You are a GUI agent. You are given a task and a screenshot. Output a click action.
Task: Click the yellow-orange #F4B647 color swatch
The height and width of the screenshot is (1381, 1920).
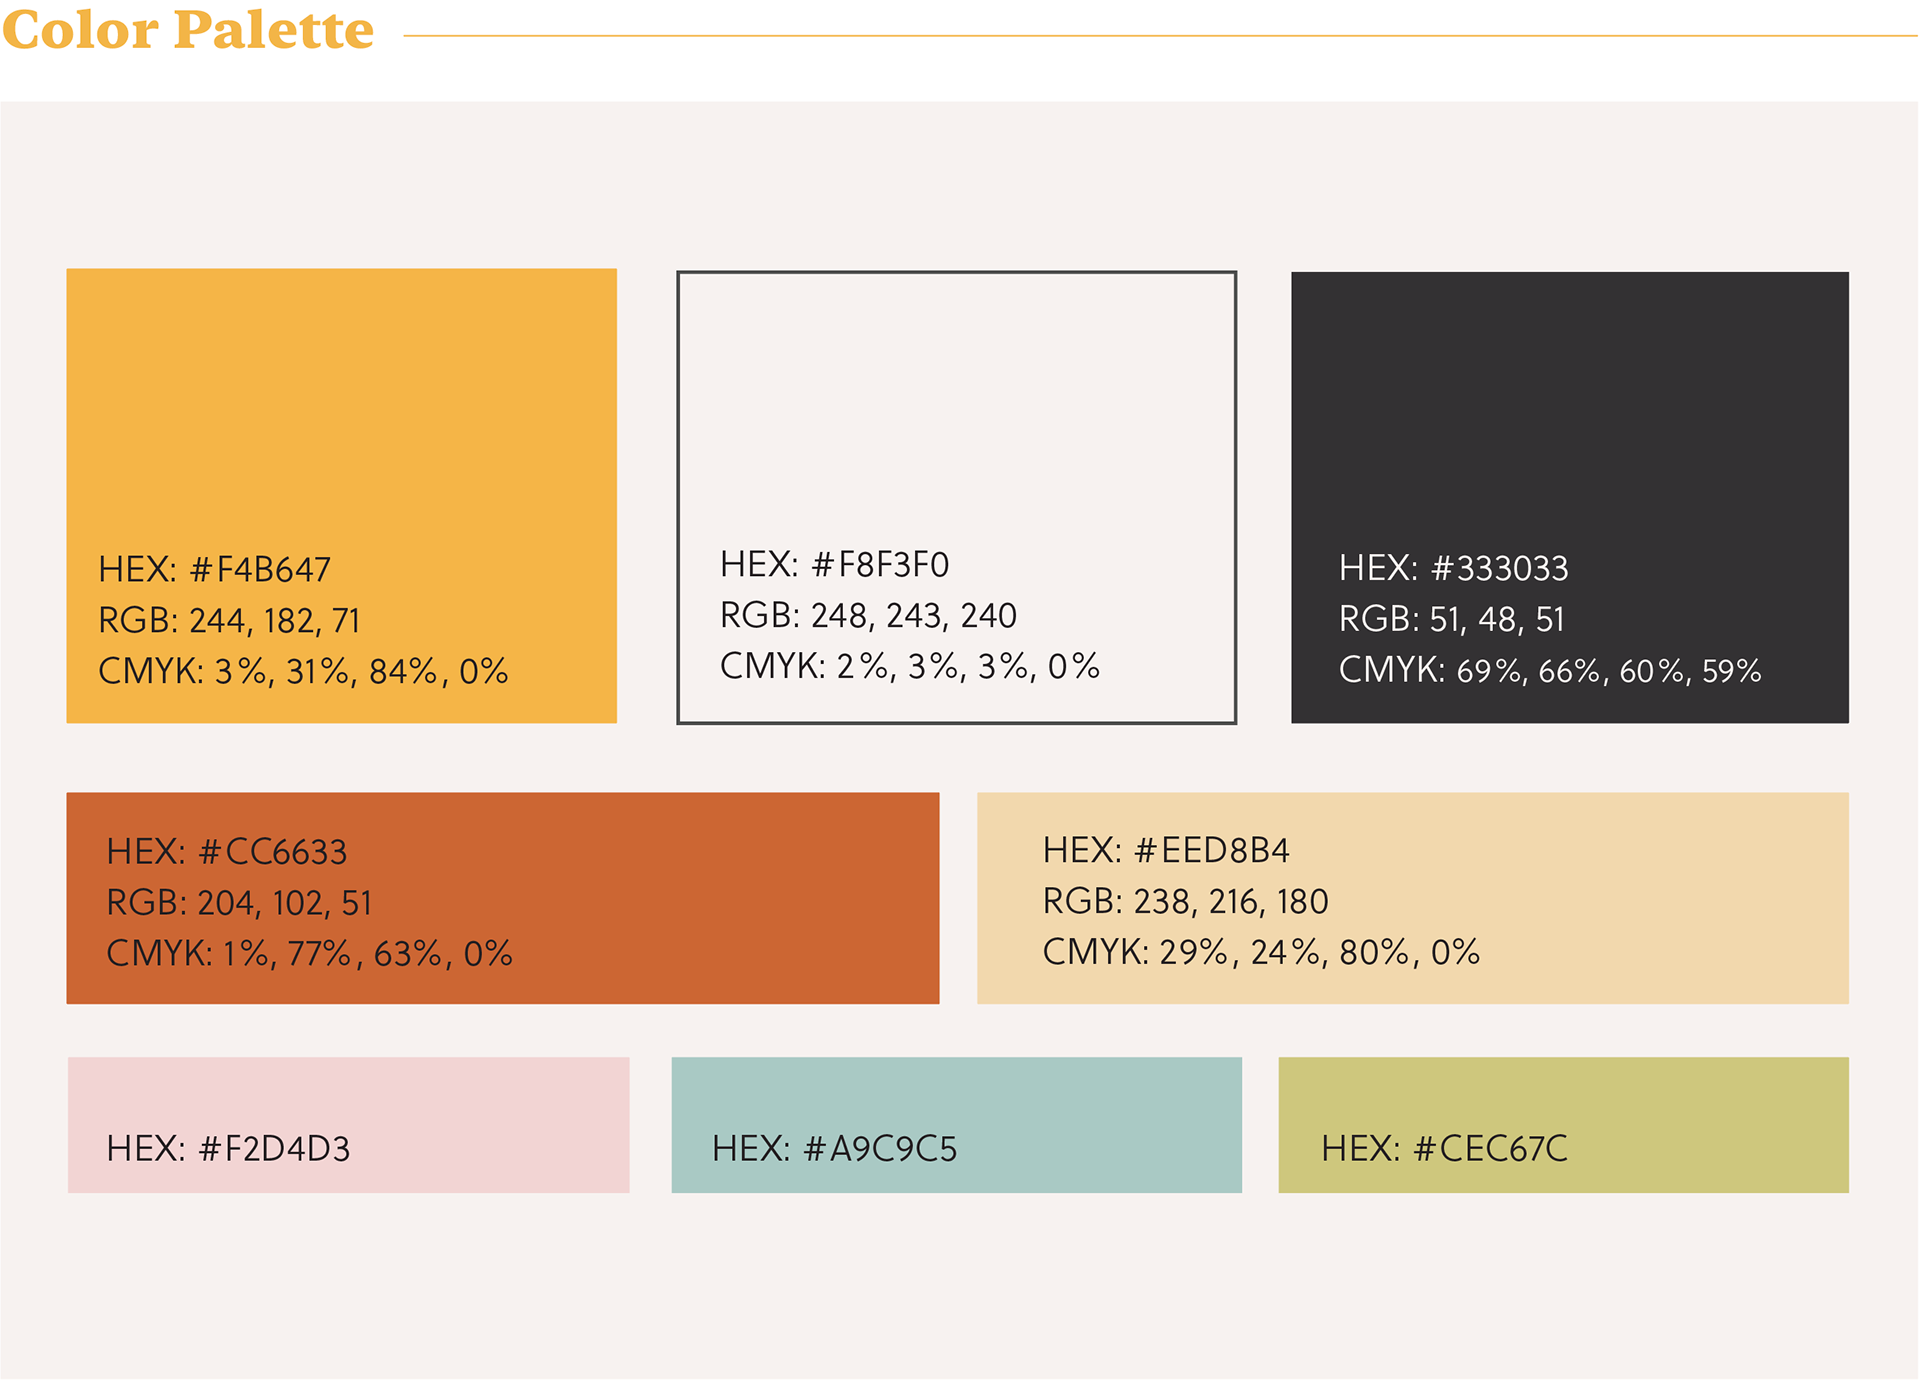[x=341, y=495]
